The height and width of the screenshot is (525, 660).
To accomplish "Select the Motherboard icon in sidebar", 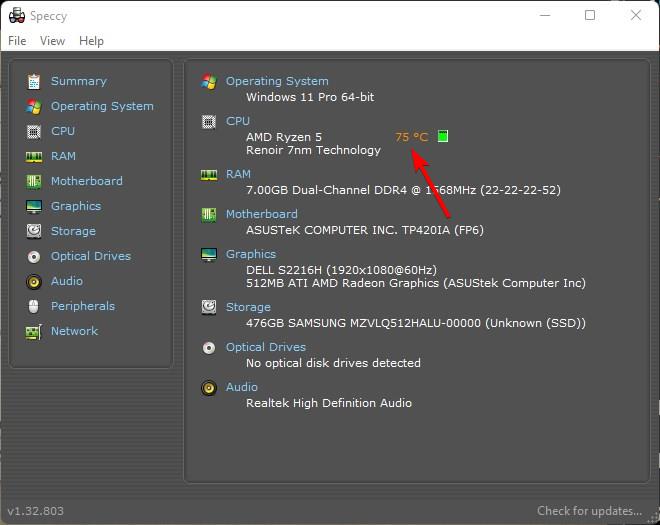I will click(34, 181).
